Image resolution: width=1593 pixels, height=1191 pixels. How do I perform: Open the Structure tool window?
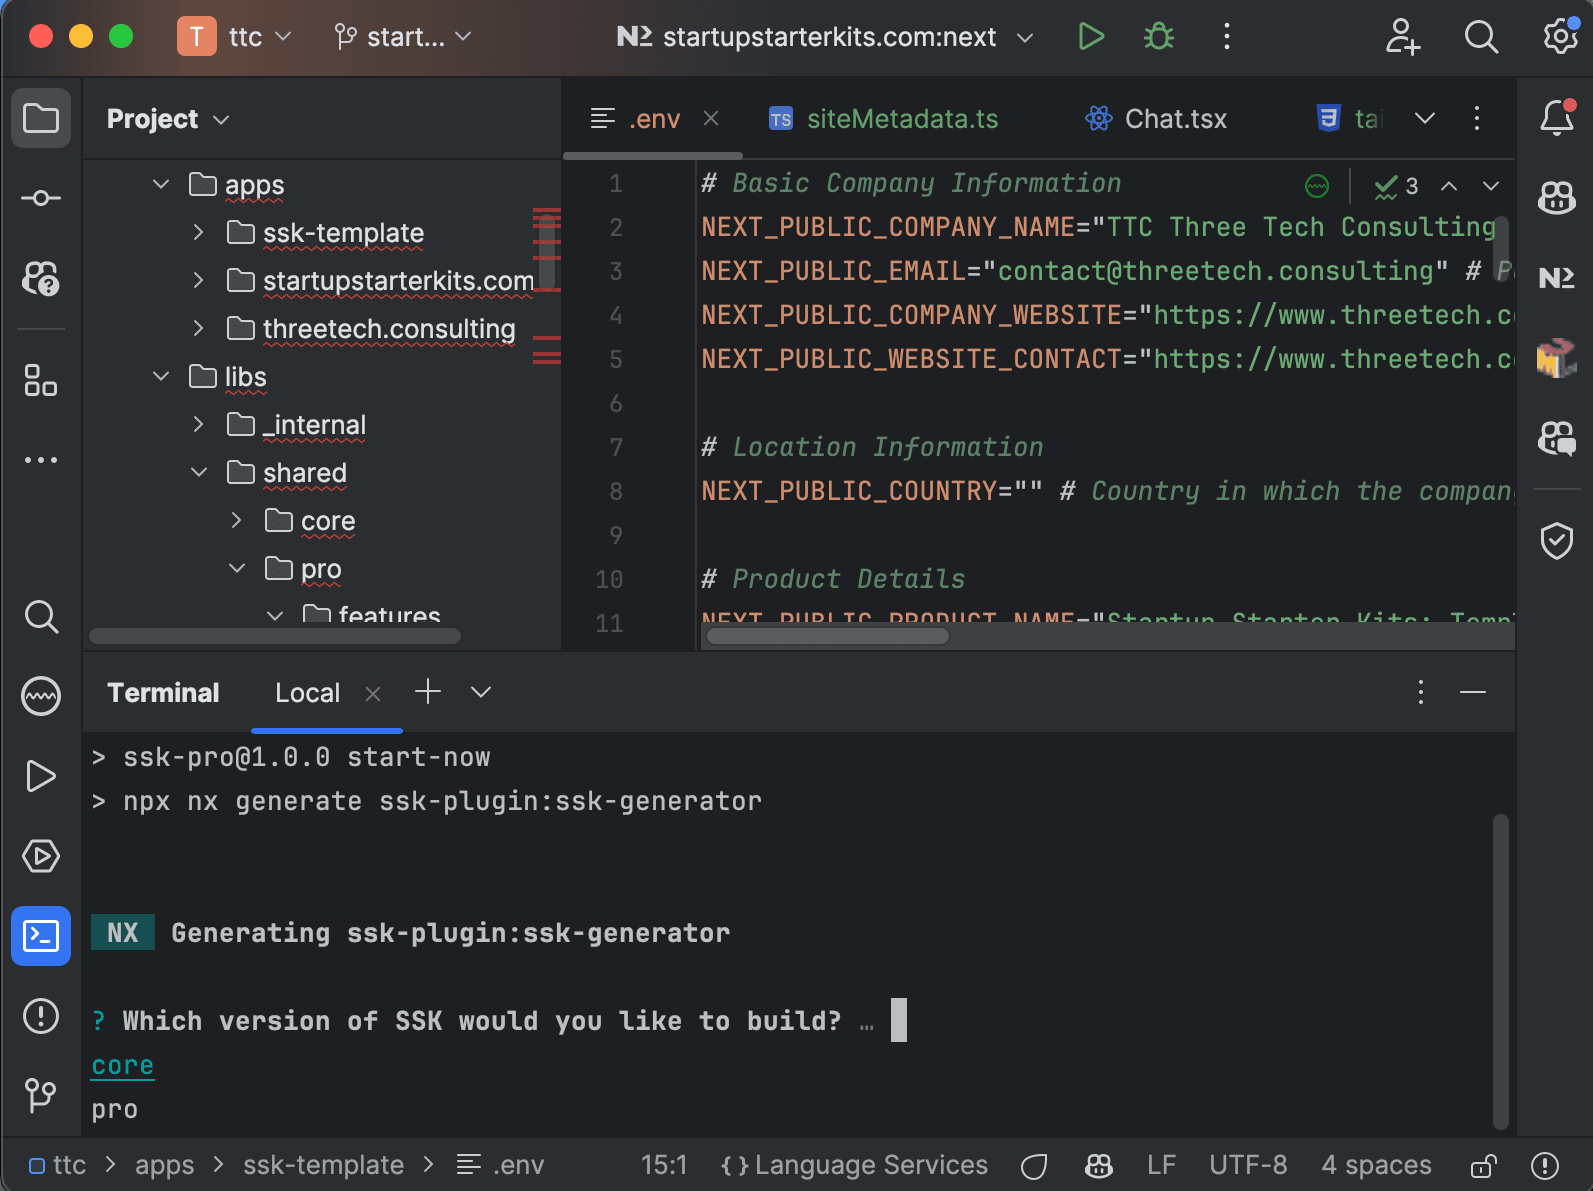[x=41, y=380]
